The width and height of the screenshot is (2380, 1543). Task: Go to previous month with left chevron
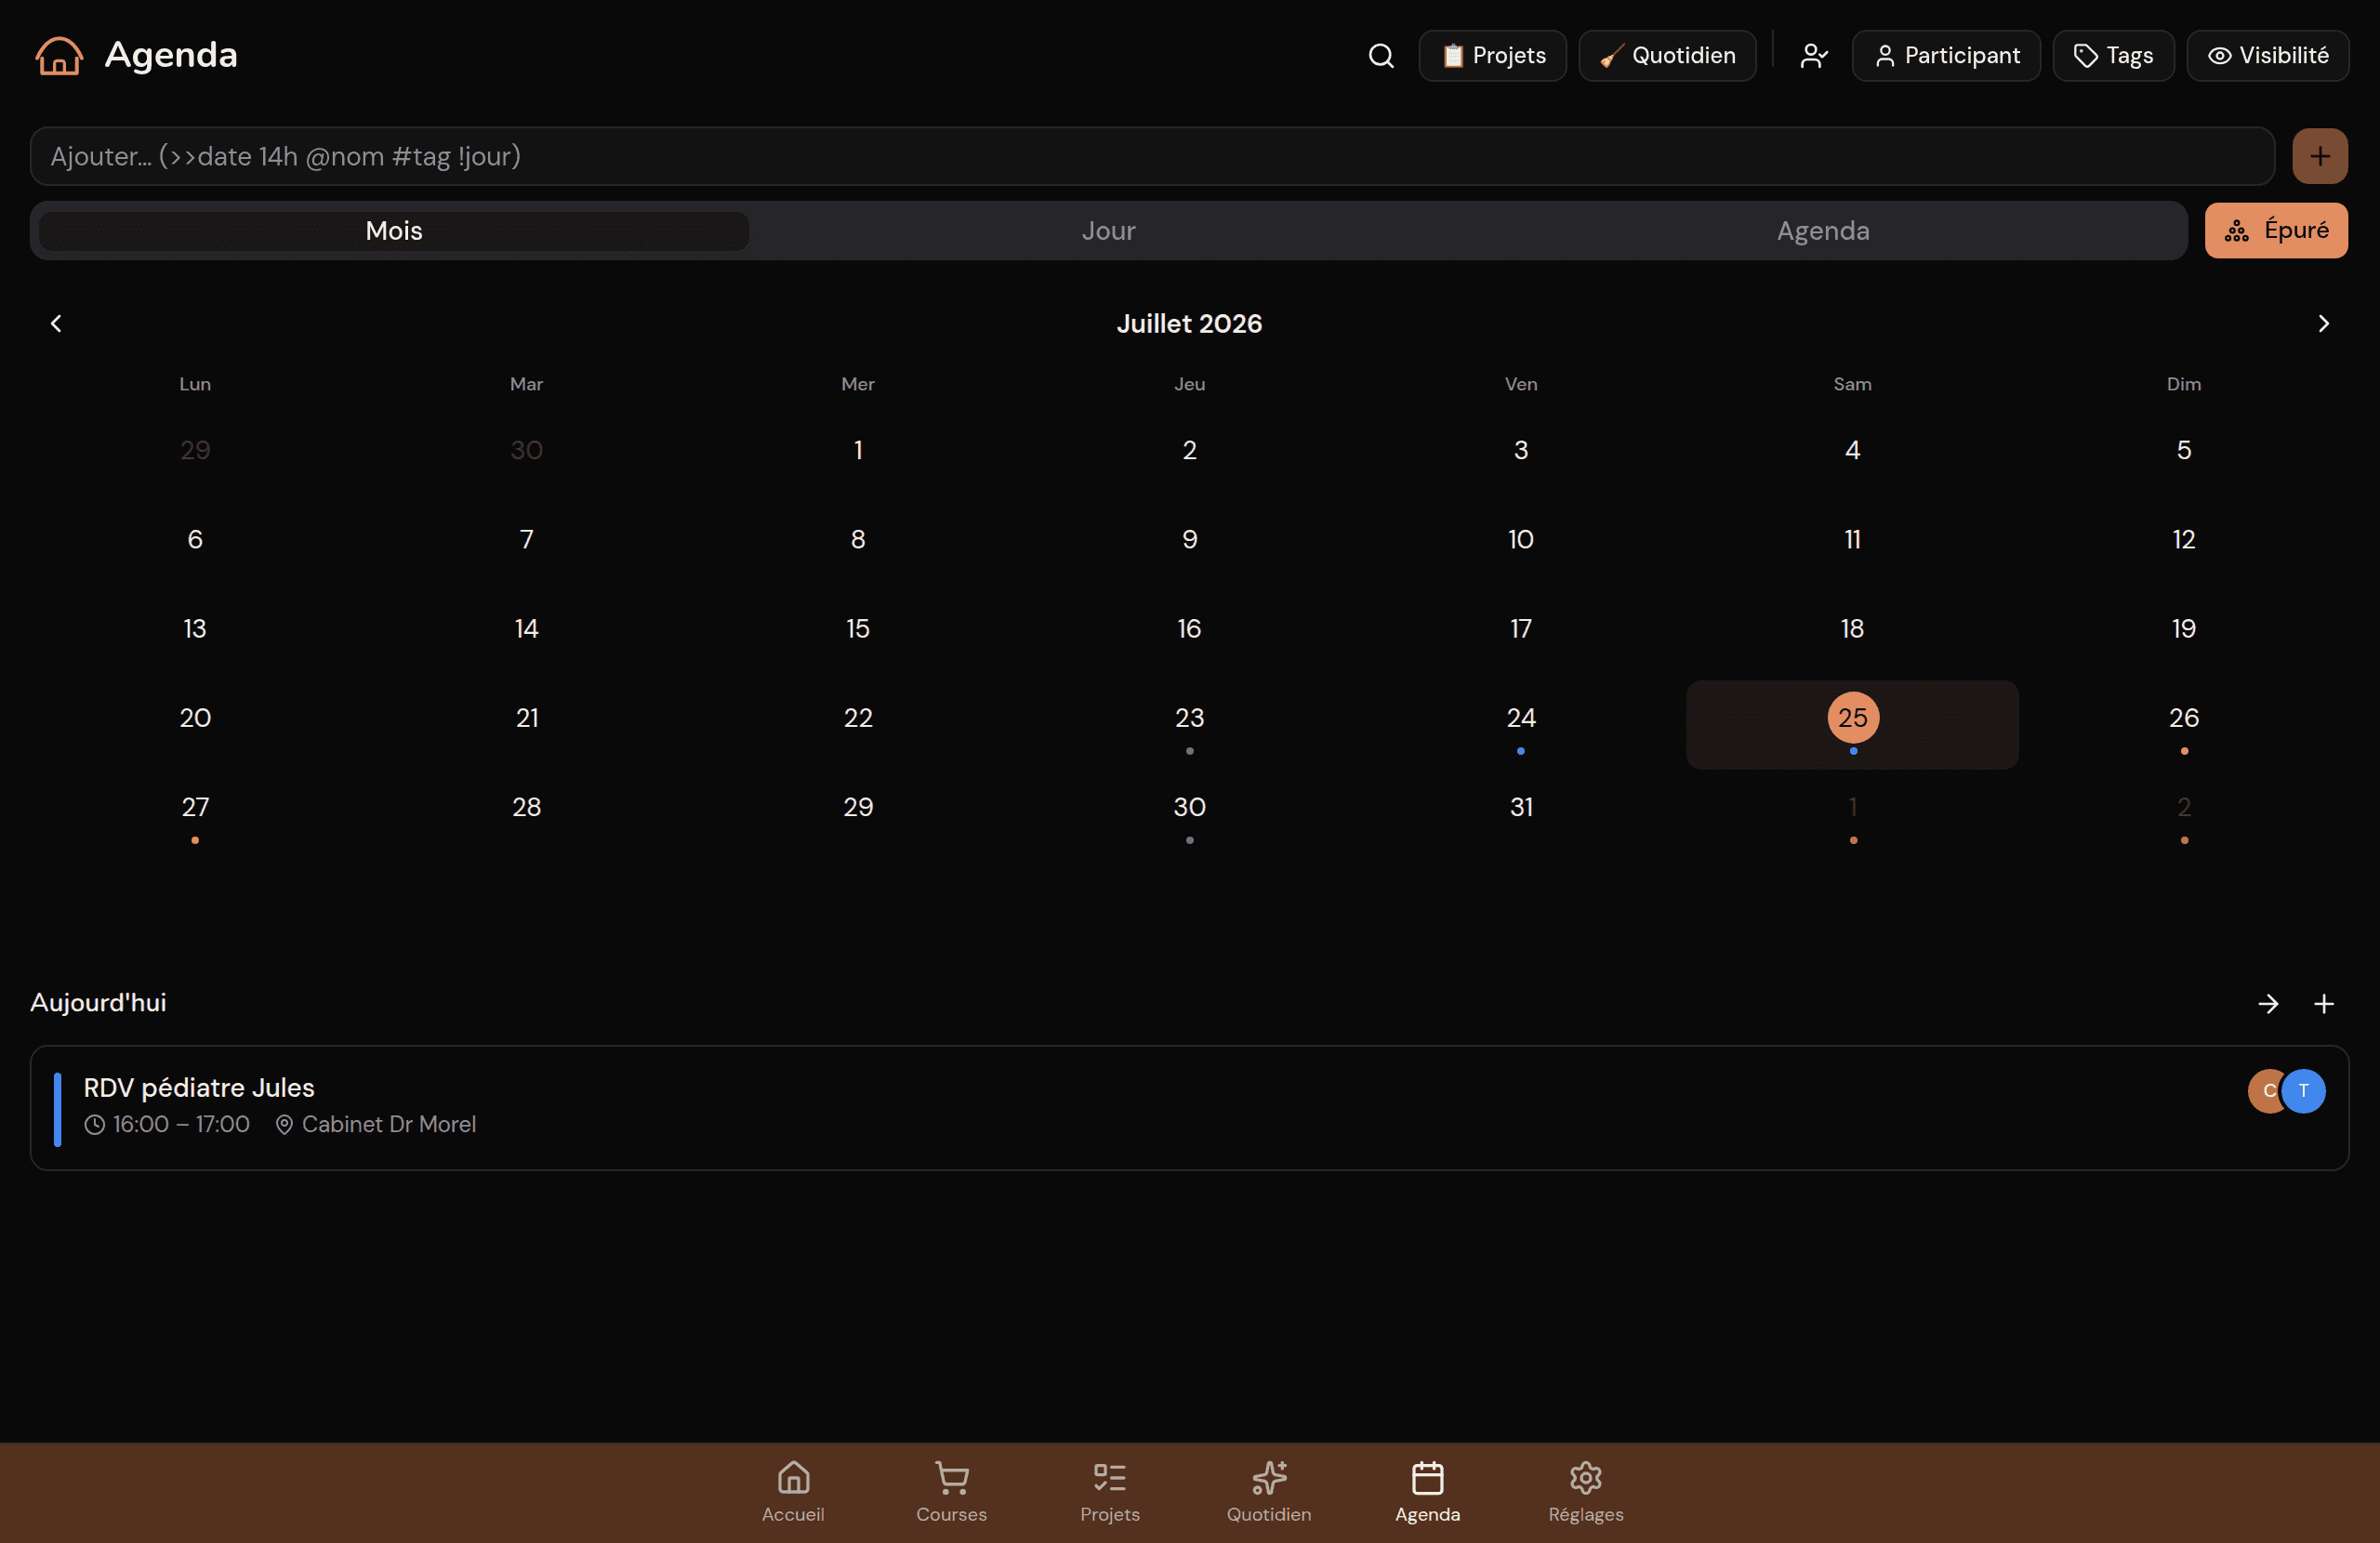[x=56, y=323]
